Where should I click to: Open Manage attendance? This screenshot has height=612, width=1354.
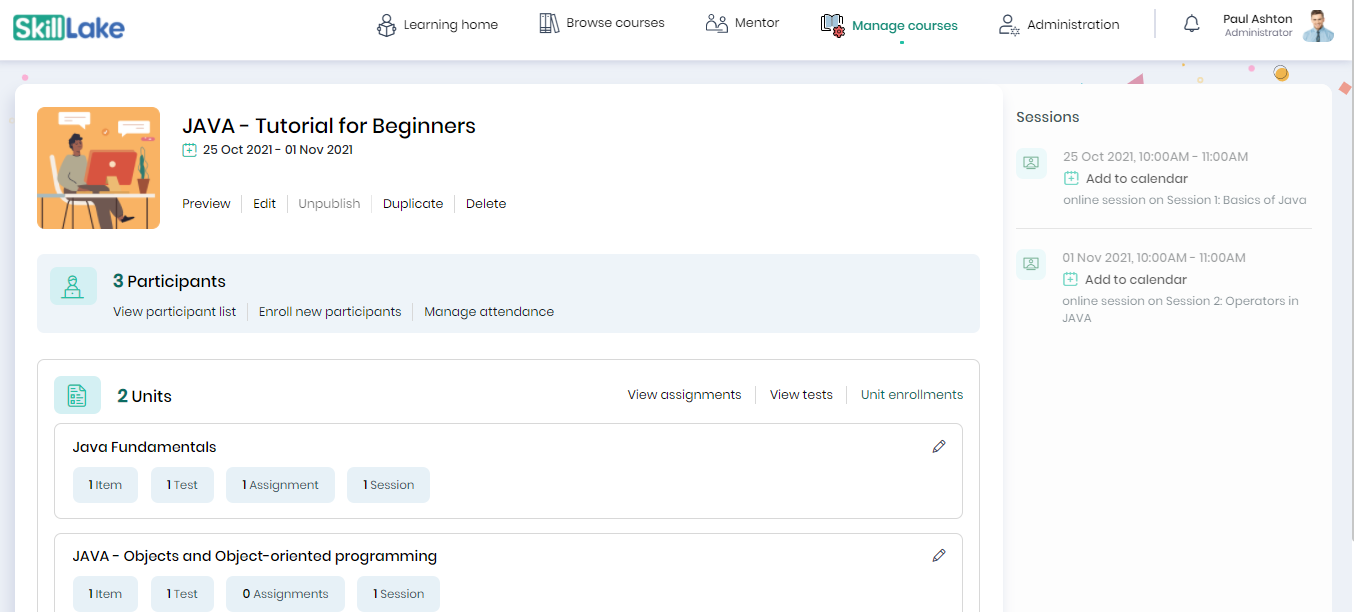pyautogui.click(x=489, y=312)
